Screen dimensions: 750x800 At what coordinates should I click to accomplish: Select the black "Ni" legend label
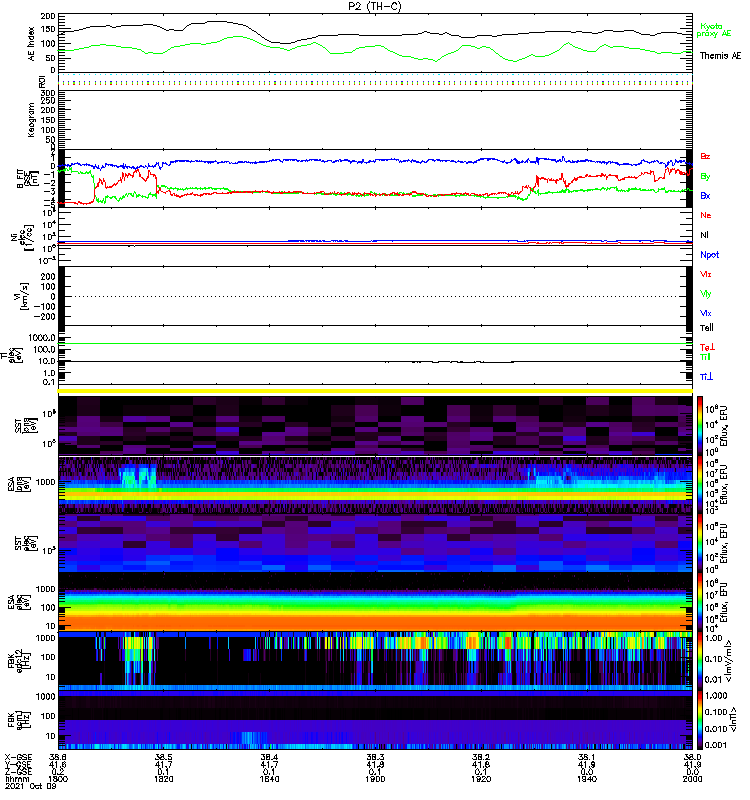pyautogui.click(x=705, y=235)
